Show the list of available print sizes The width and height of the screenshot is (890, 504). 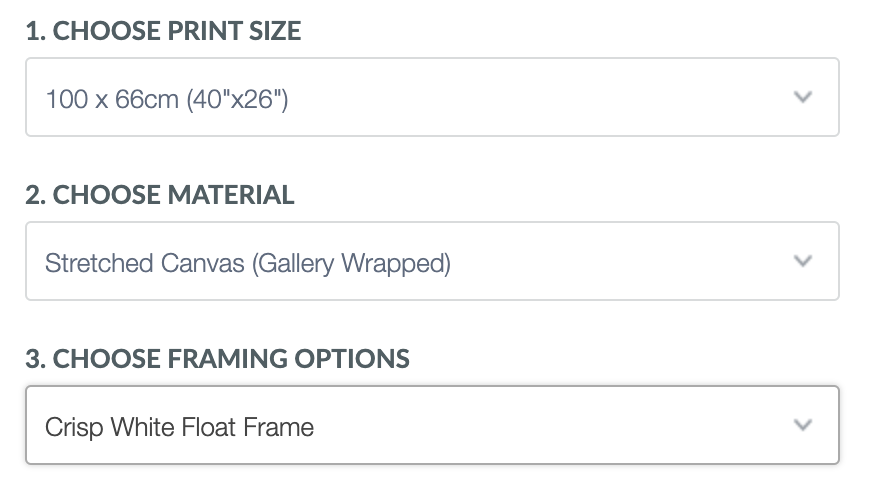432,98
